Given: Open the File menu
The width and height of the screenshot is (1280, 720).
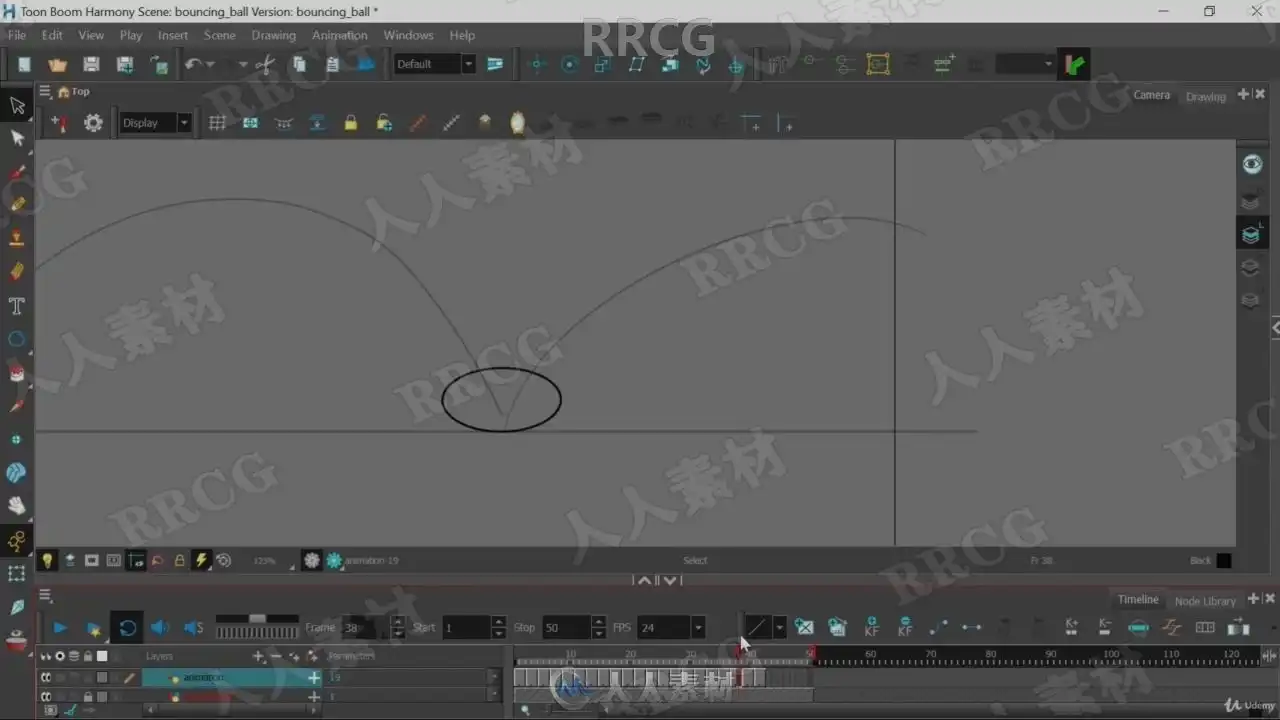Looking at the screenshot, I should (x=17, y=35).
